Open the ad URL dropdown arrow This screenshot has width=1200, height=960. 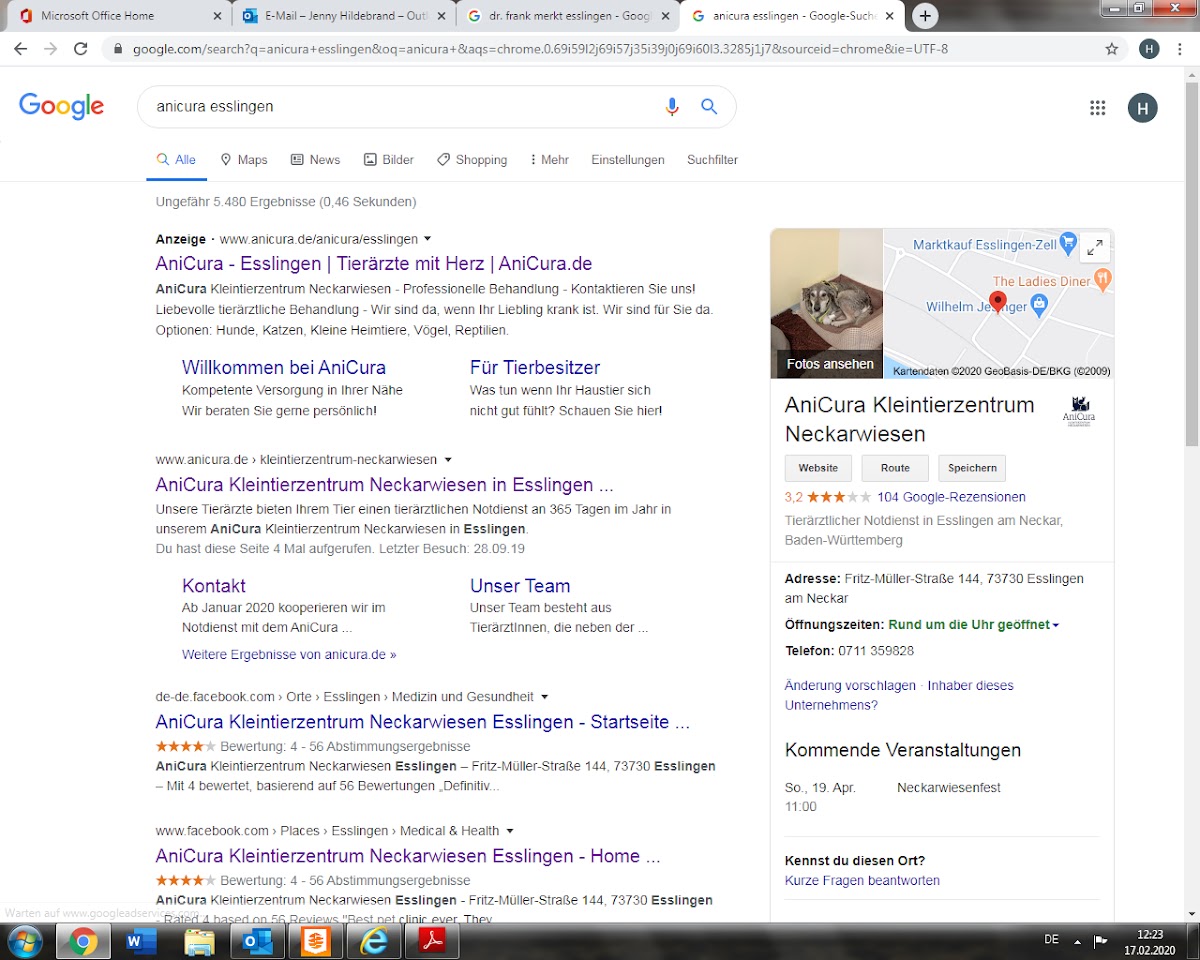428,239
